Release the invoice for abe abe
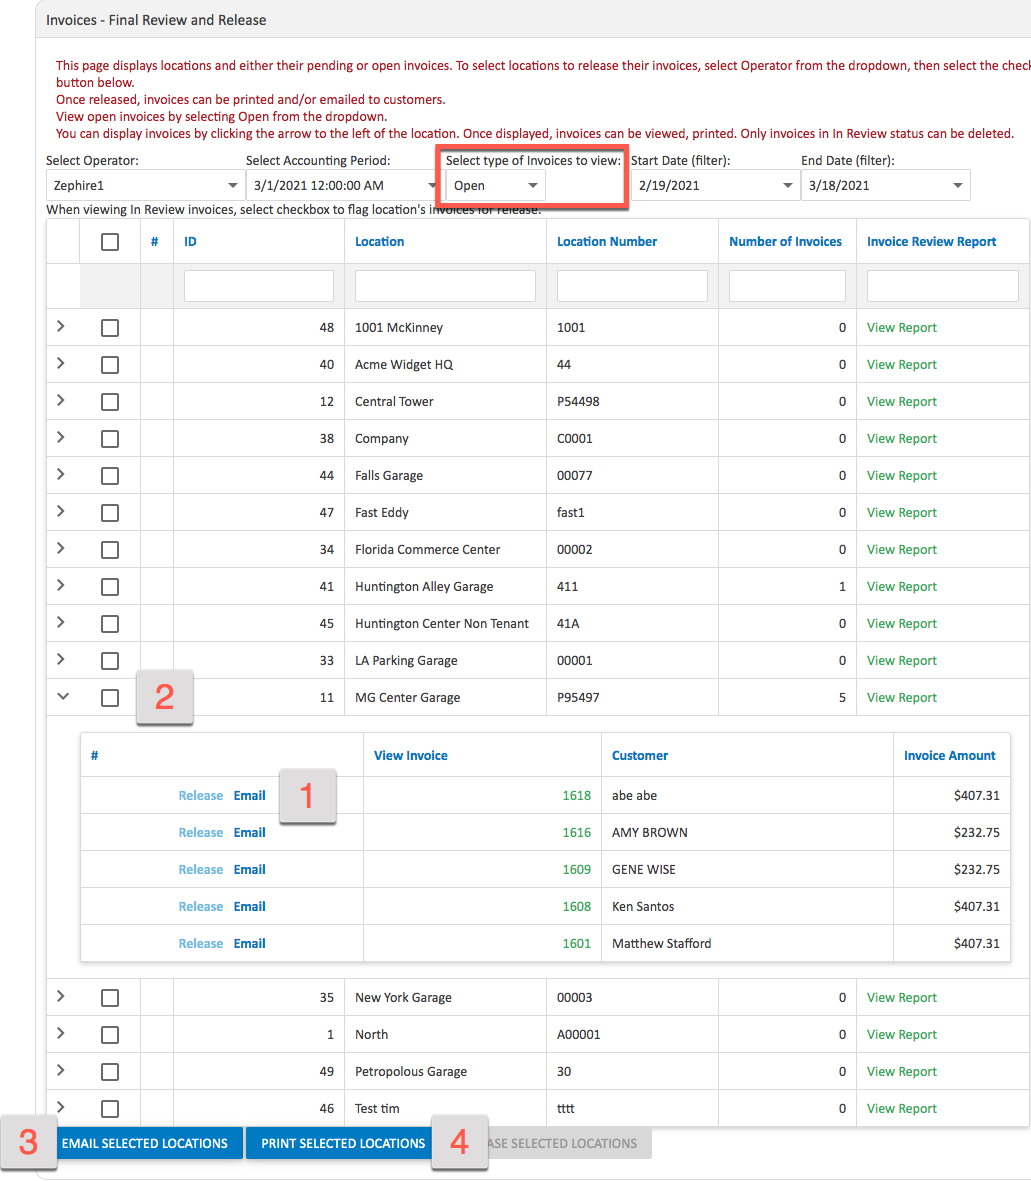Screen dimensions: 1031x1181 tap(200, 795)
